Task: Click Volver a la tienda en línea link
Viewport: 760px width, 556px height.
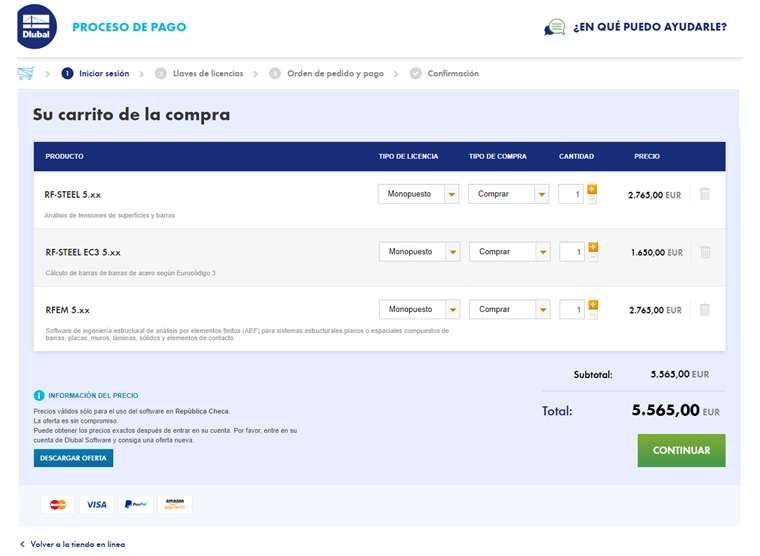Action: [78, 544]
